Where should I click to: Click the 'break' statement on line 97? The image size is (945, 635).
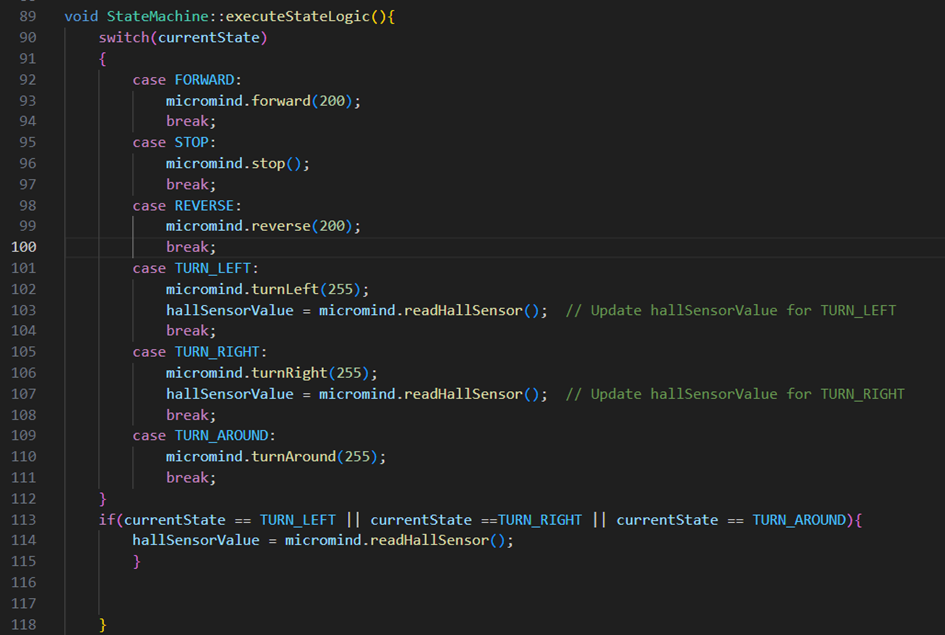[x=187, y=184]
